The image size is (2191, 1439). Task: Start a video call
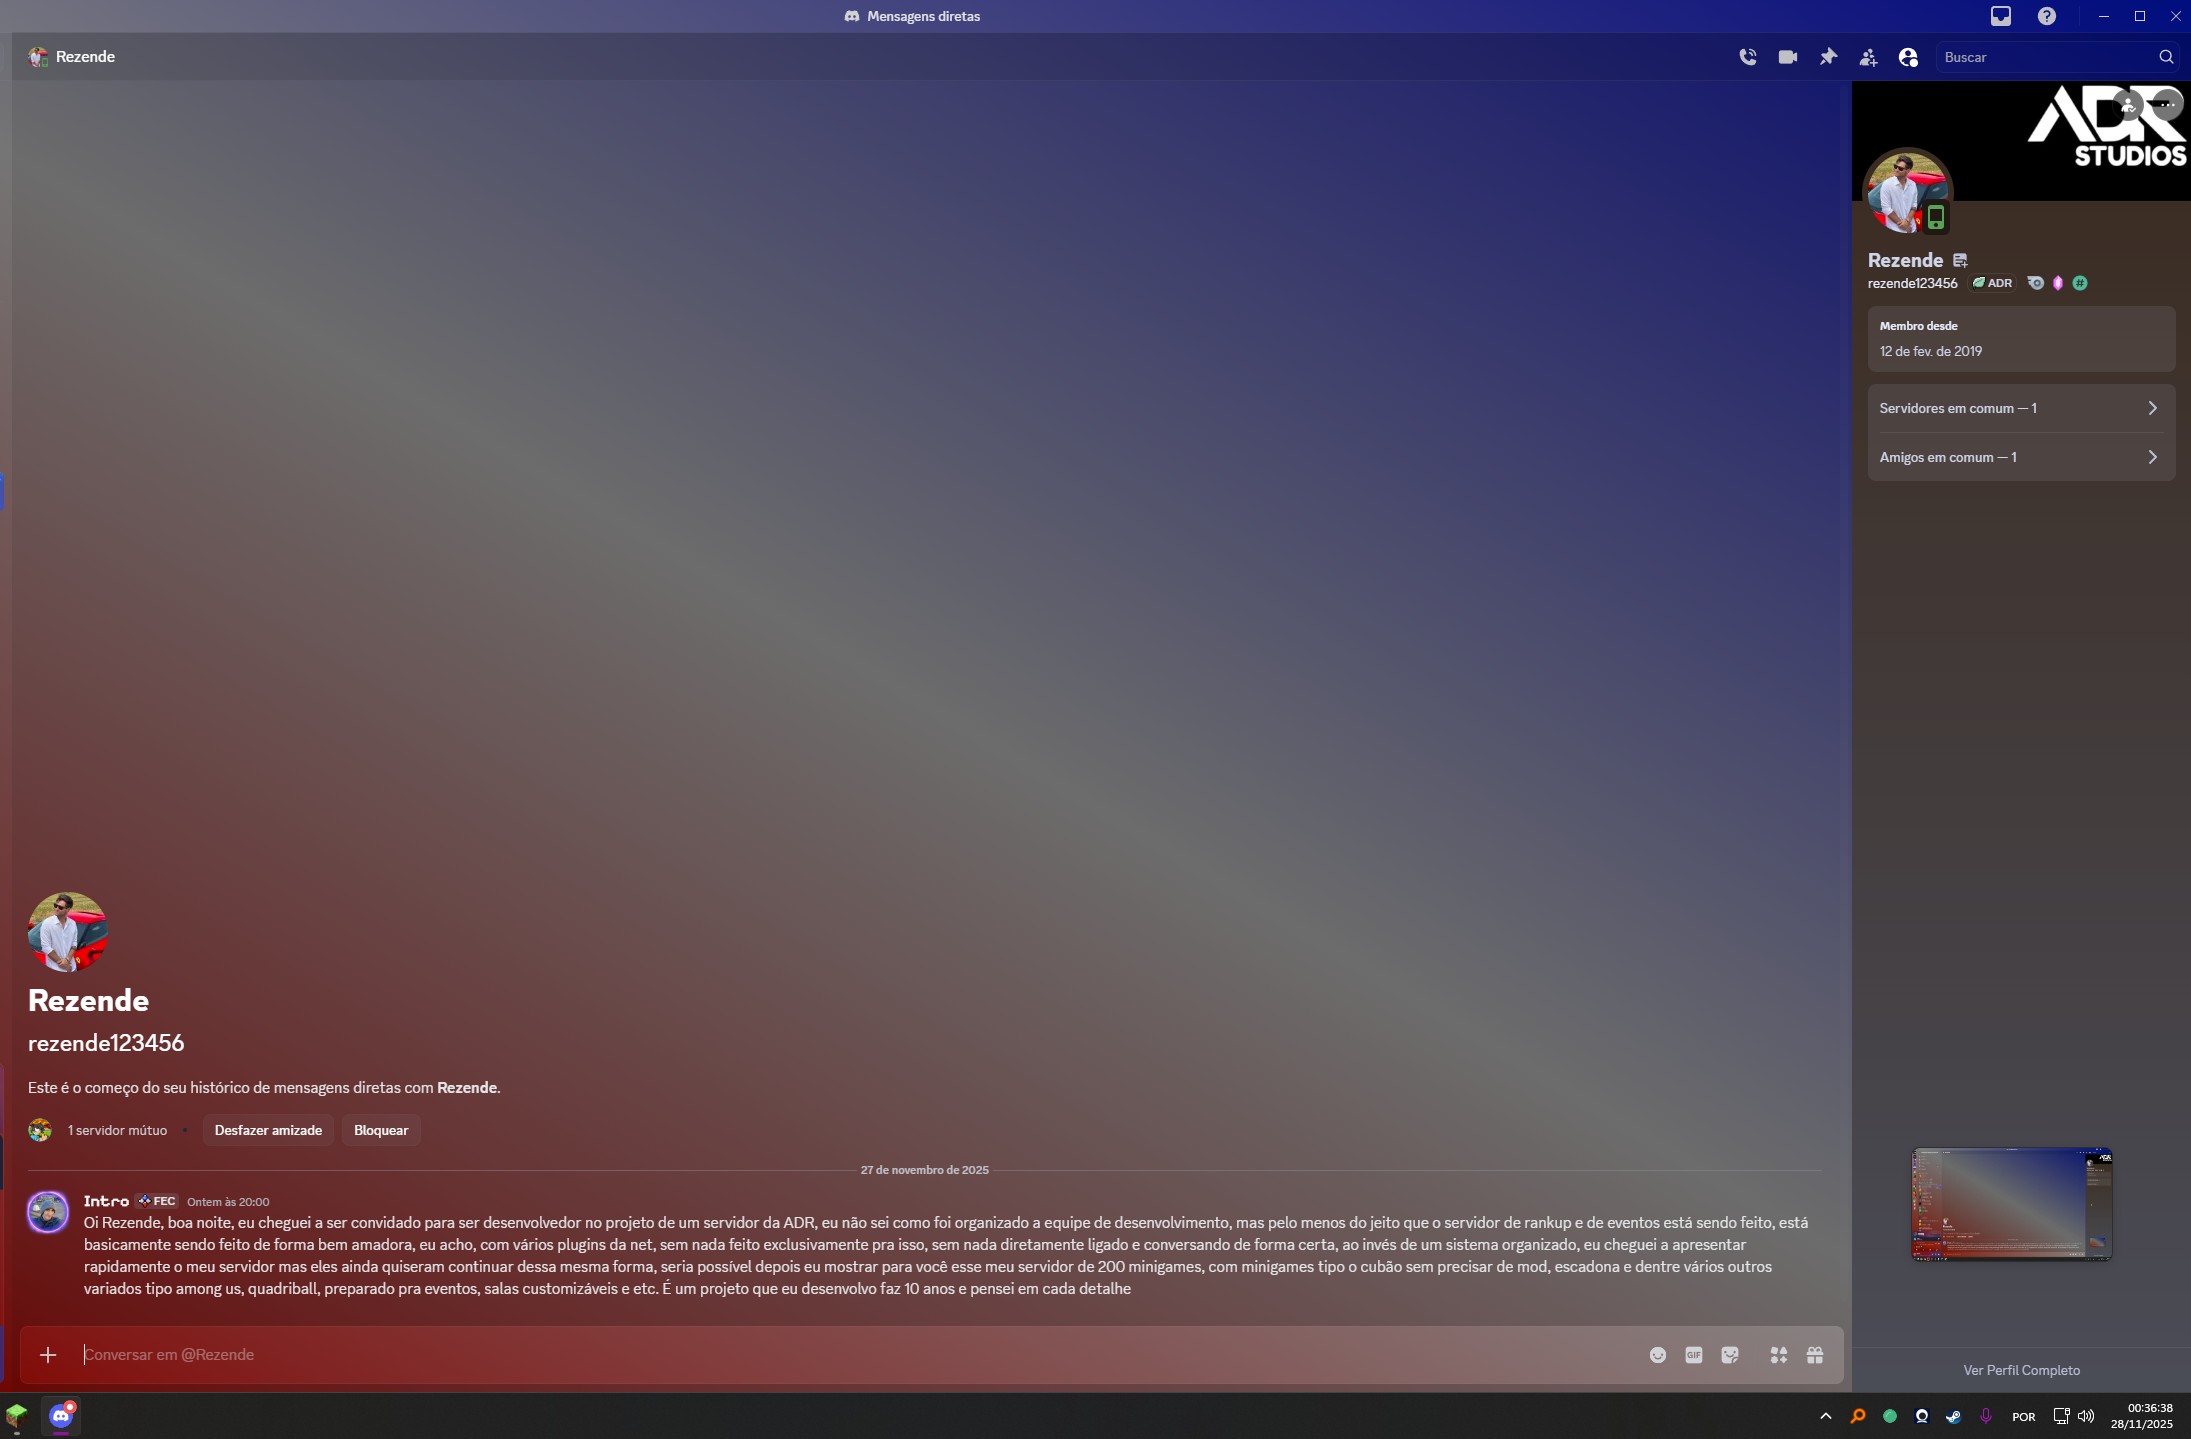[1787, 57]
